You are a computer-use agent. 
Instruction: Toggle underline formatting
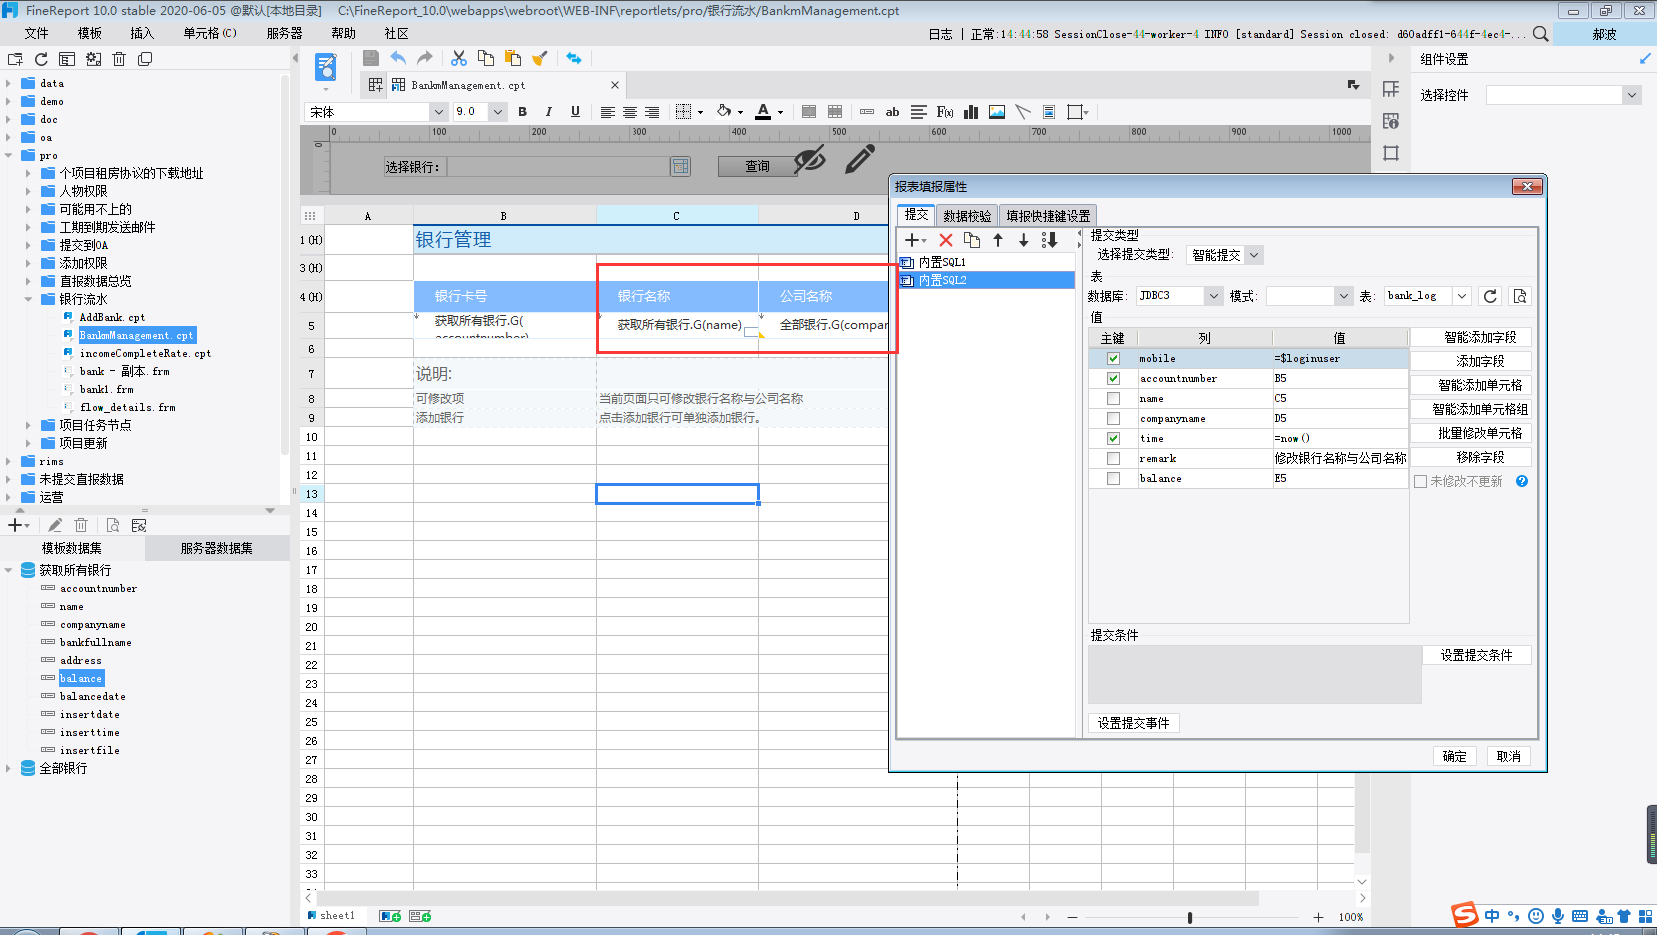point(575,112)
